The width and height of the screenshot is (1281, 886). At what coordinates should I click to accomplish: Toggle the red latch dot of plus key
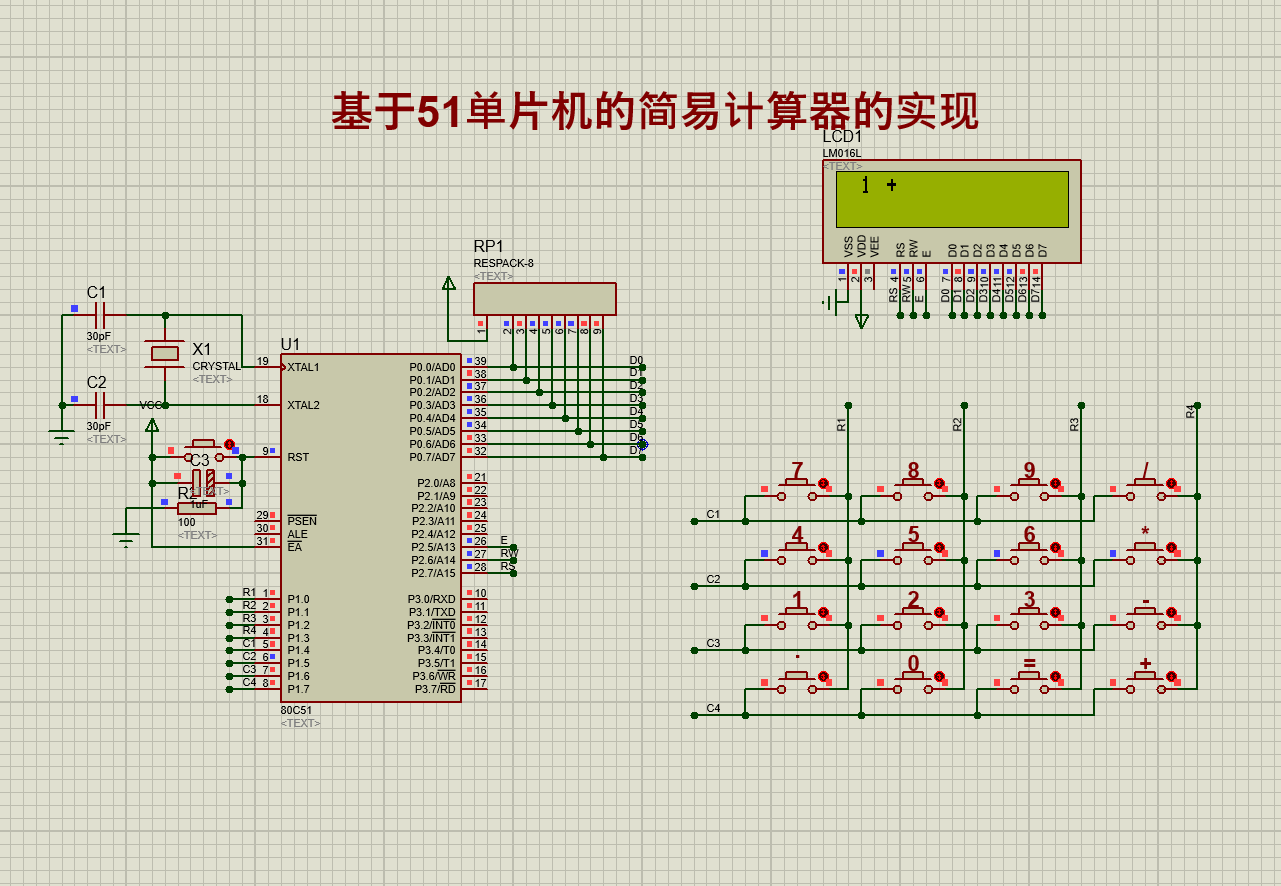click(1172, 677)
